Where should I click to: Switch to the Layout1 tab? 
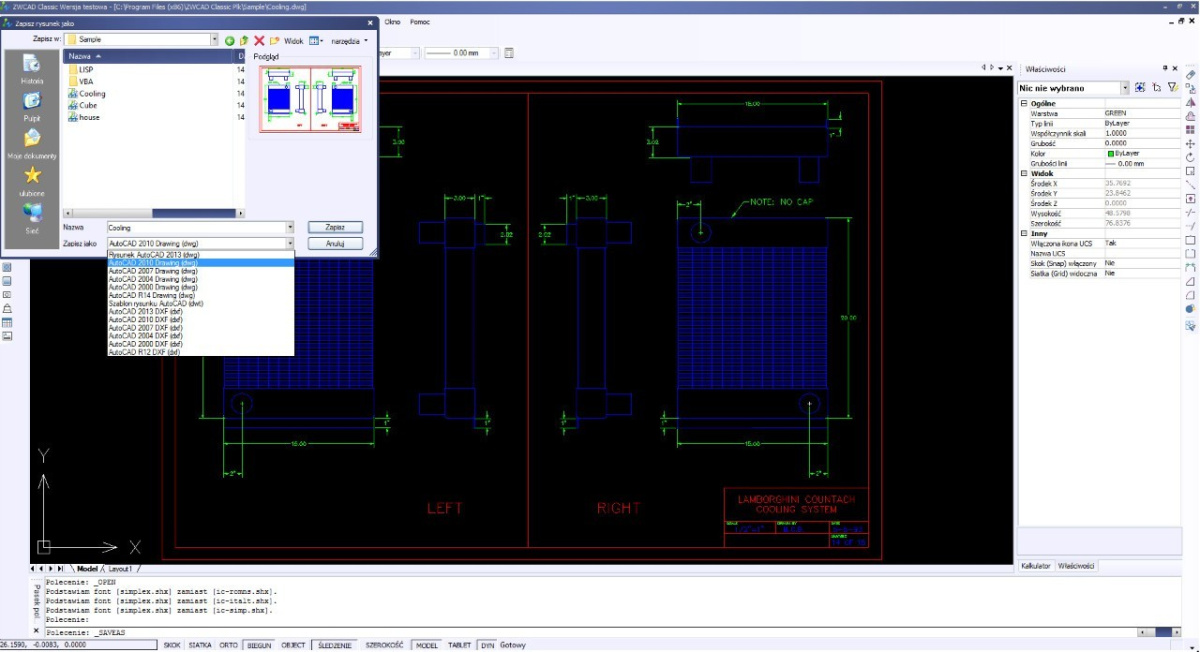[x=119, y=568]
